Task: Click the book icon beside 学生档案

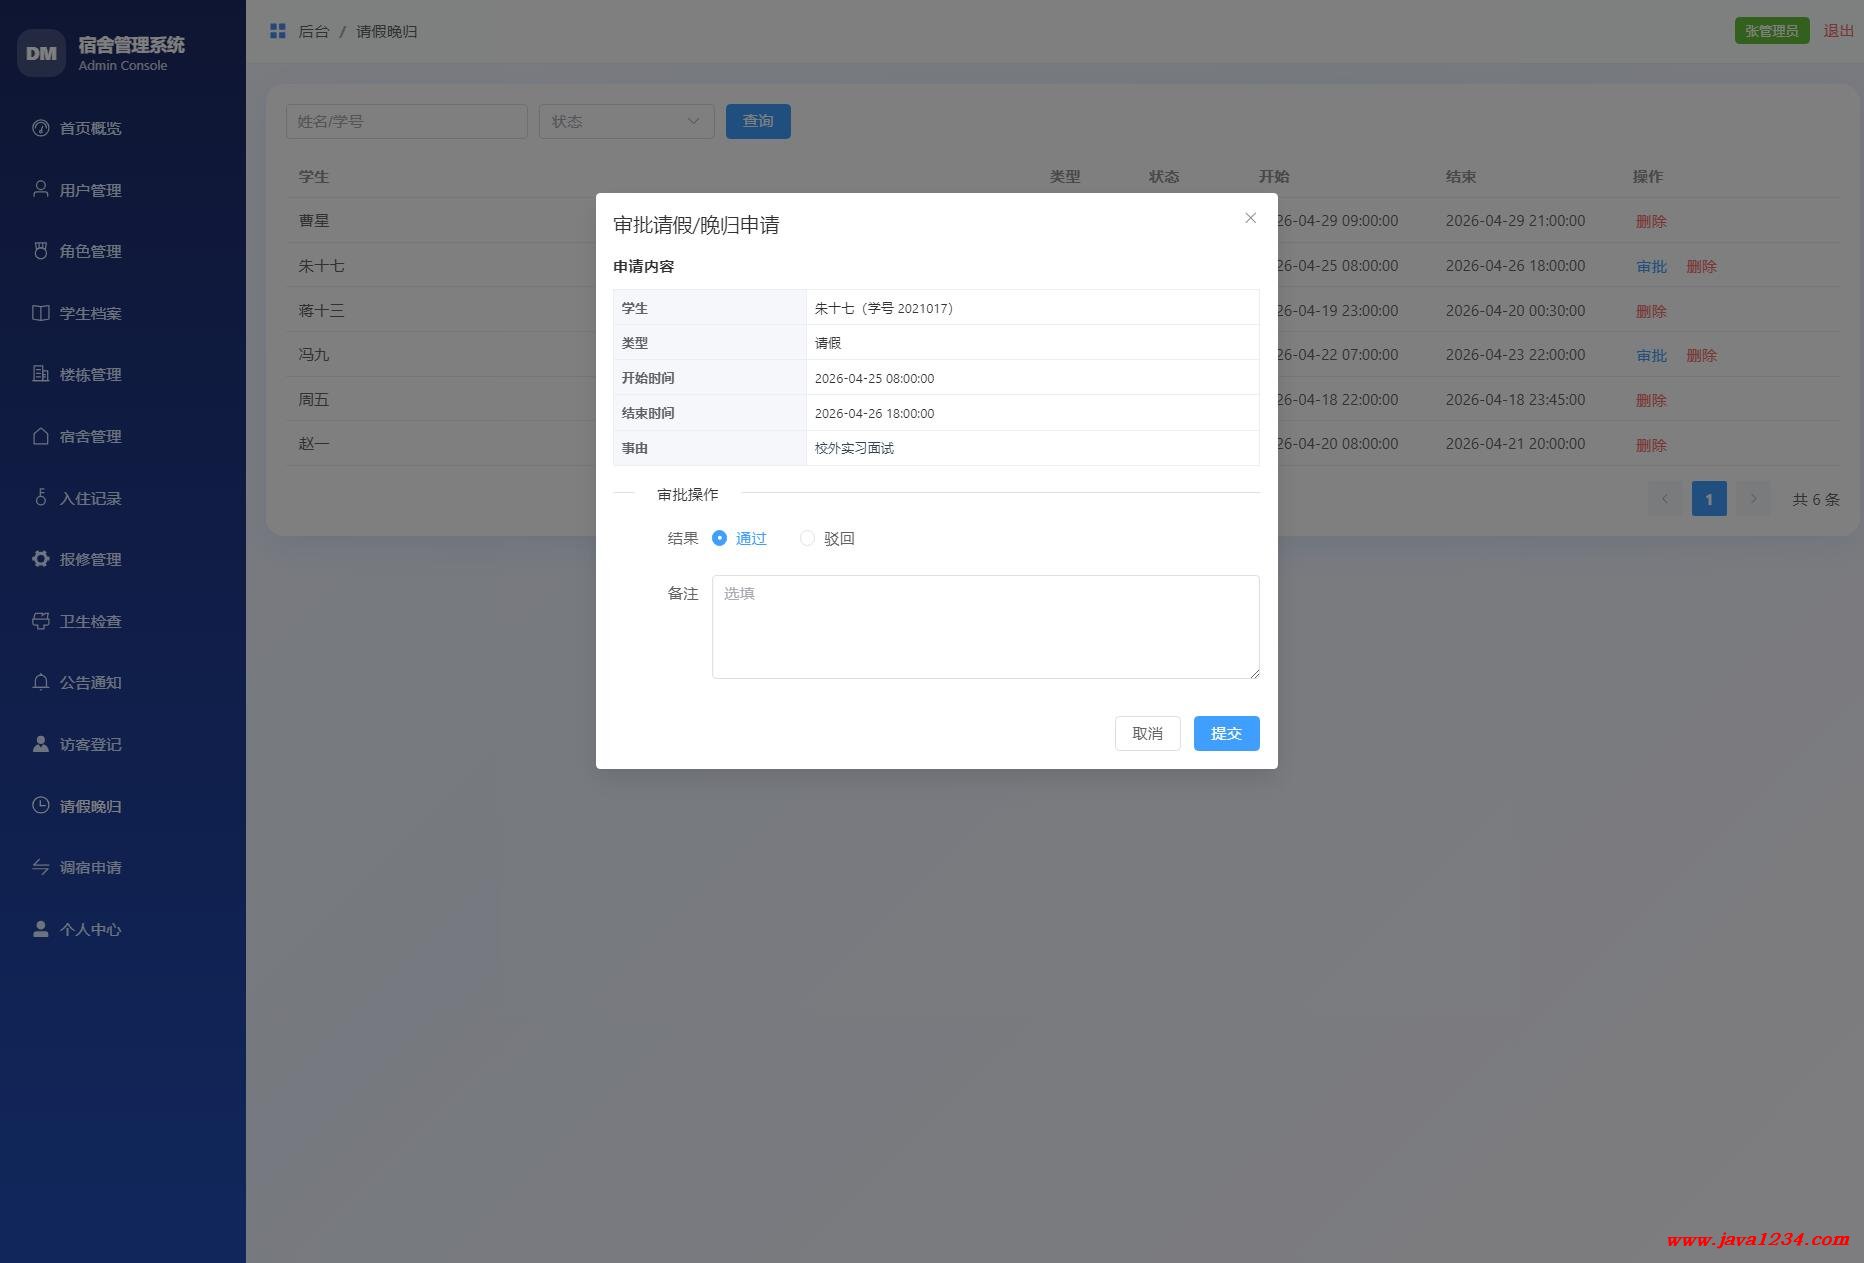Action: point(40,313)
